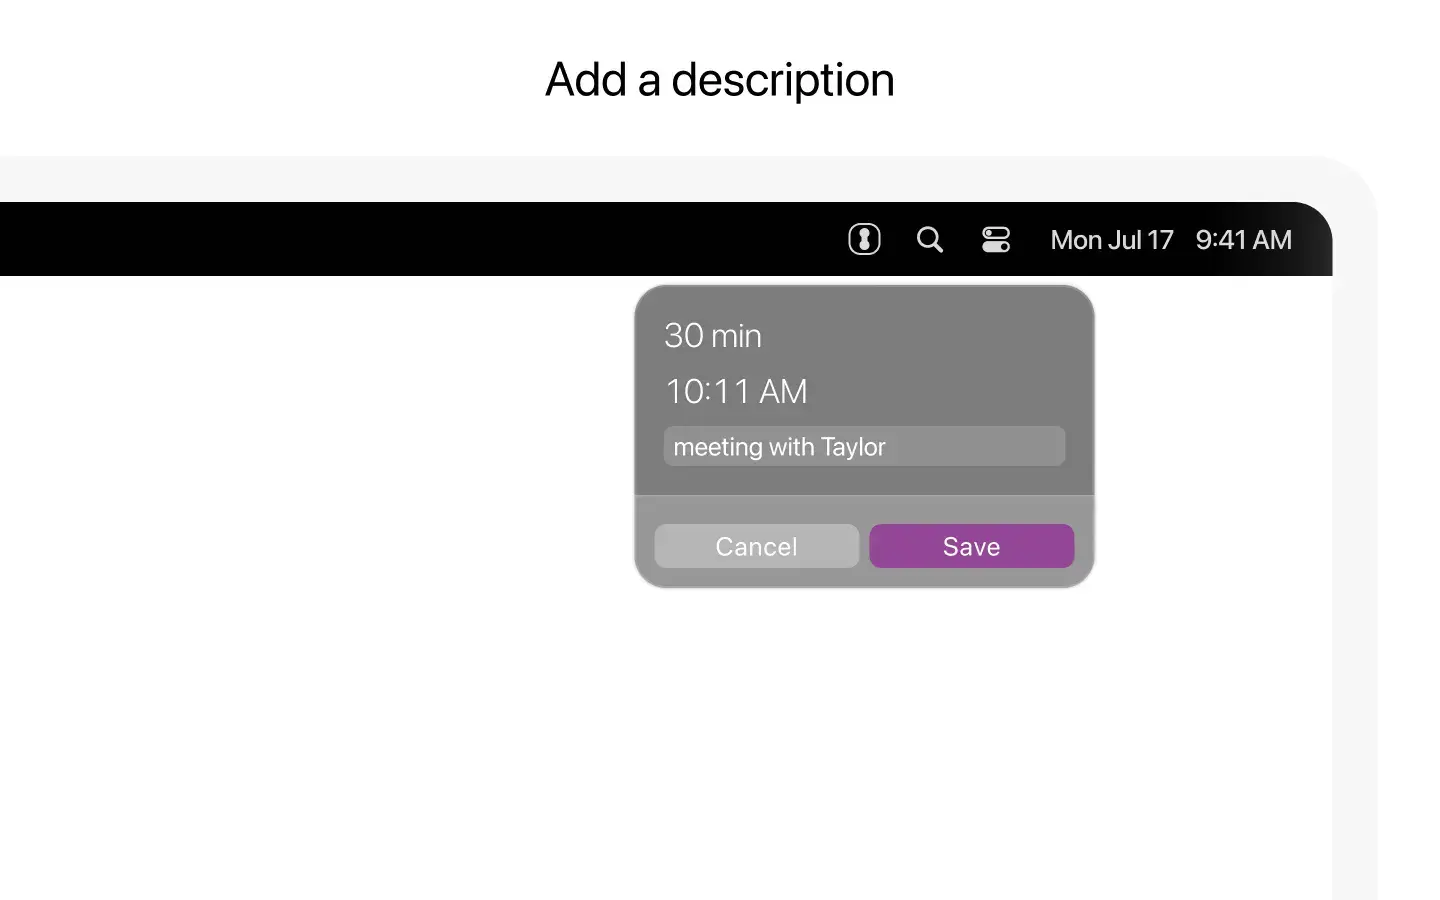Click "AM" in the 10:11 end time
This screenshot has width=1440, height=900.
click(783, 392)
